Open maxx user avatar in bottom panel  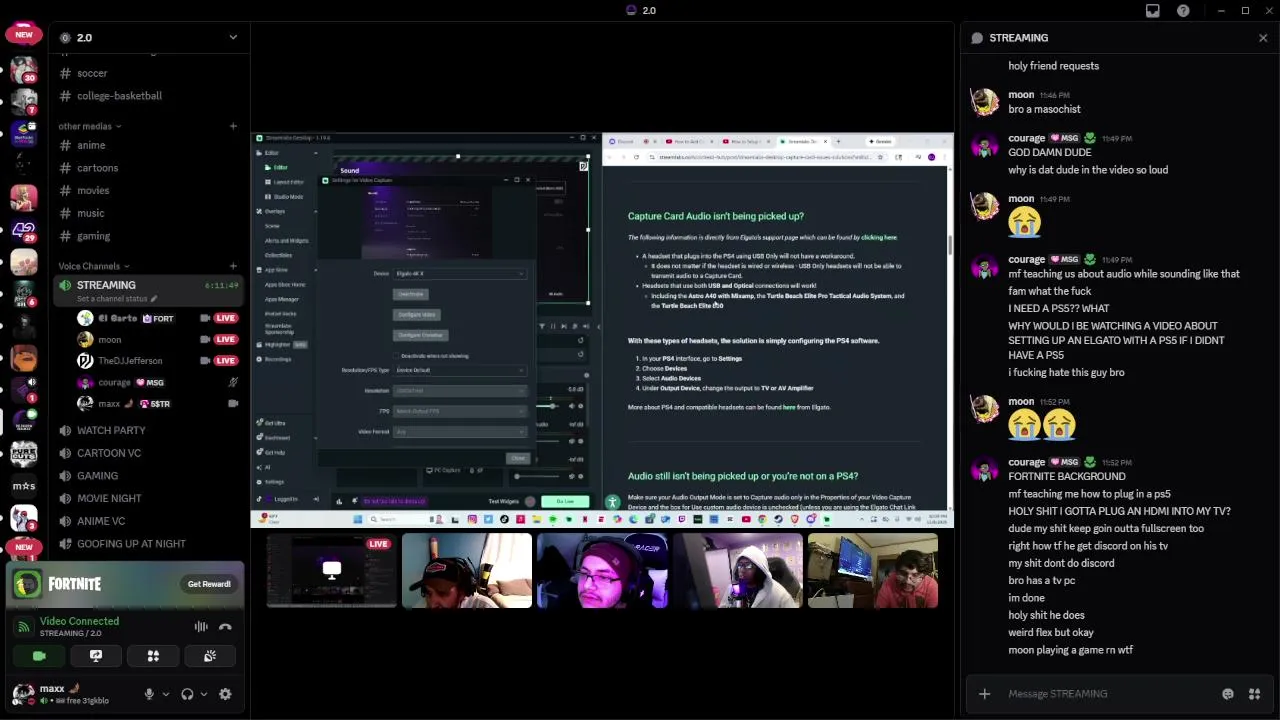(23, 694)
